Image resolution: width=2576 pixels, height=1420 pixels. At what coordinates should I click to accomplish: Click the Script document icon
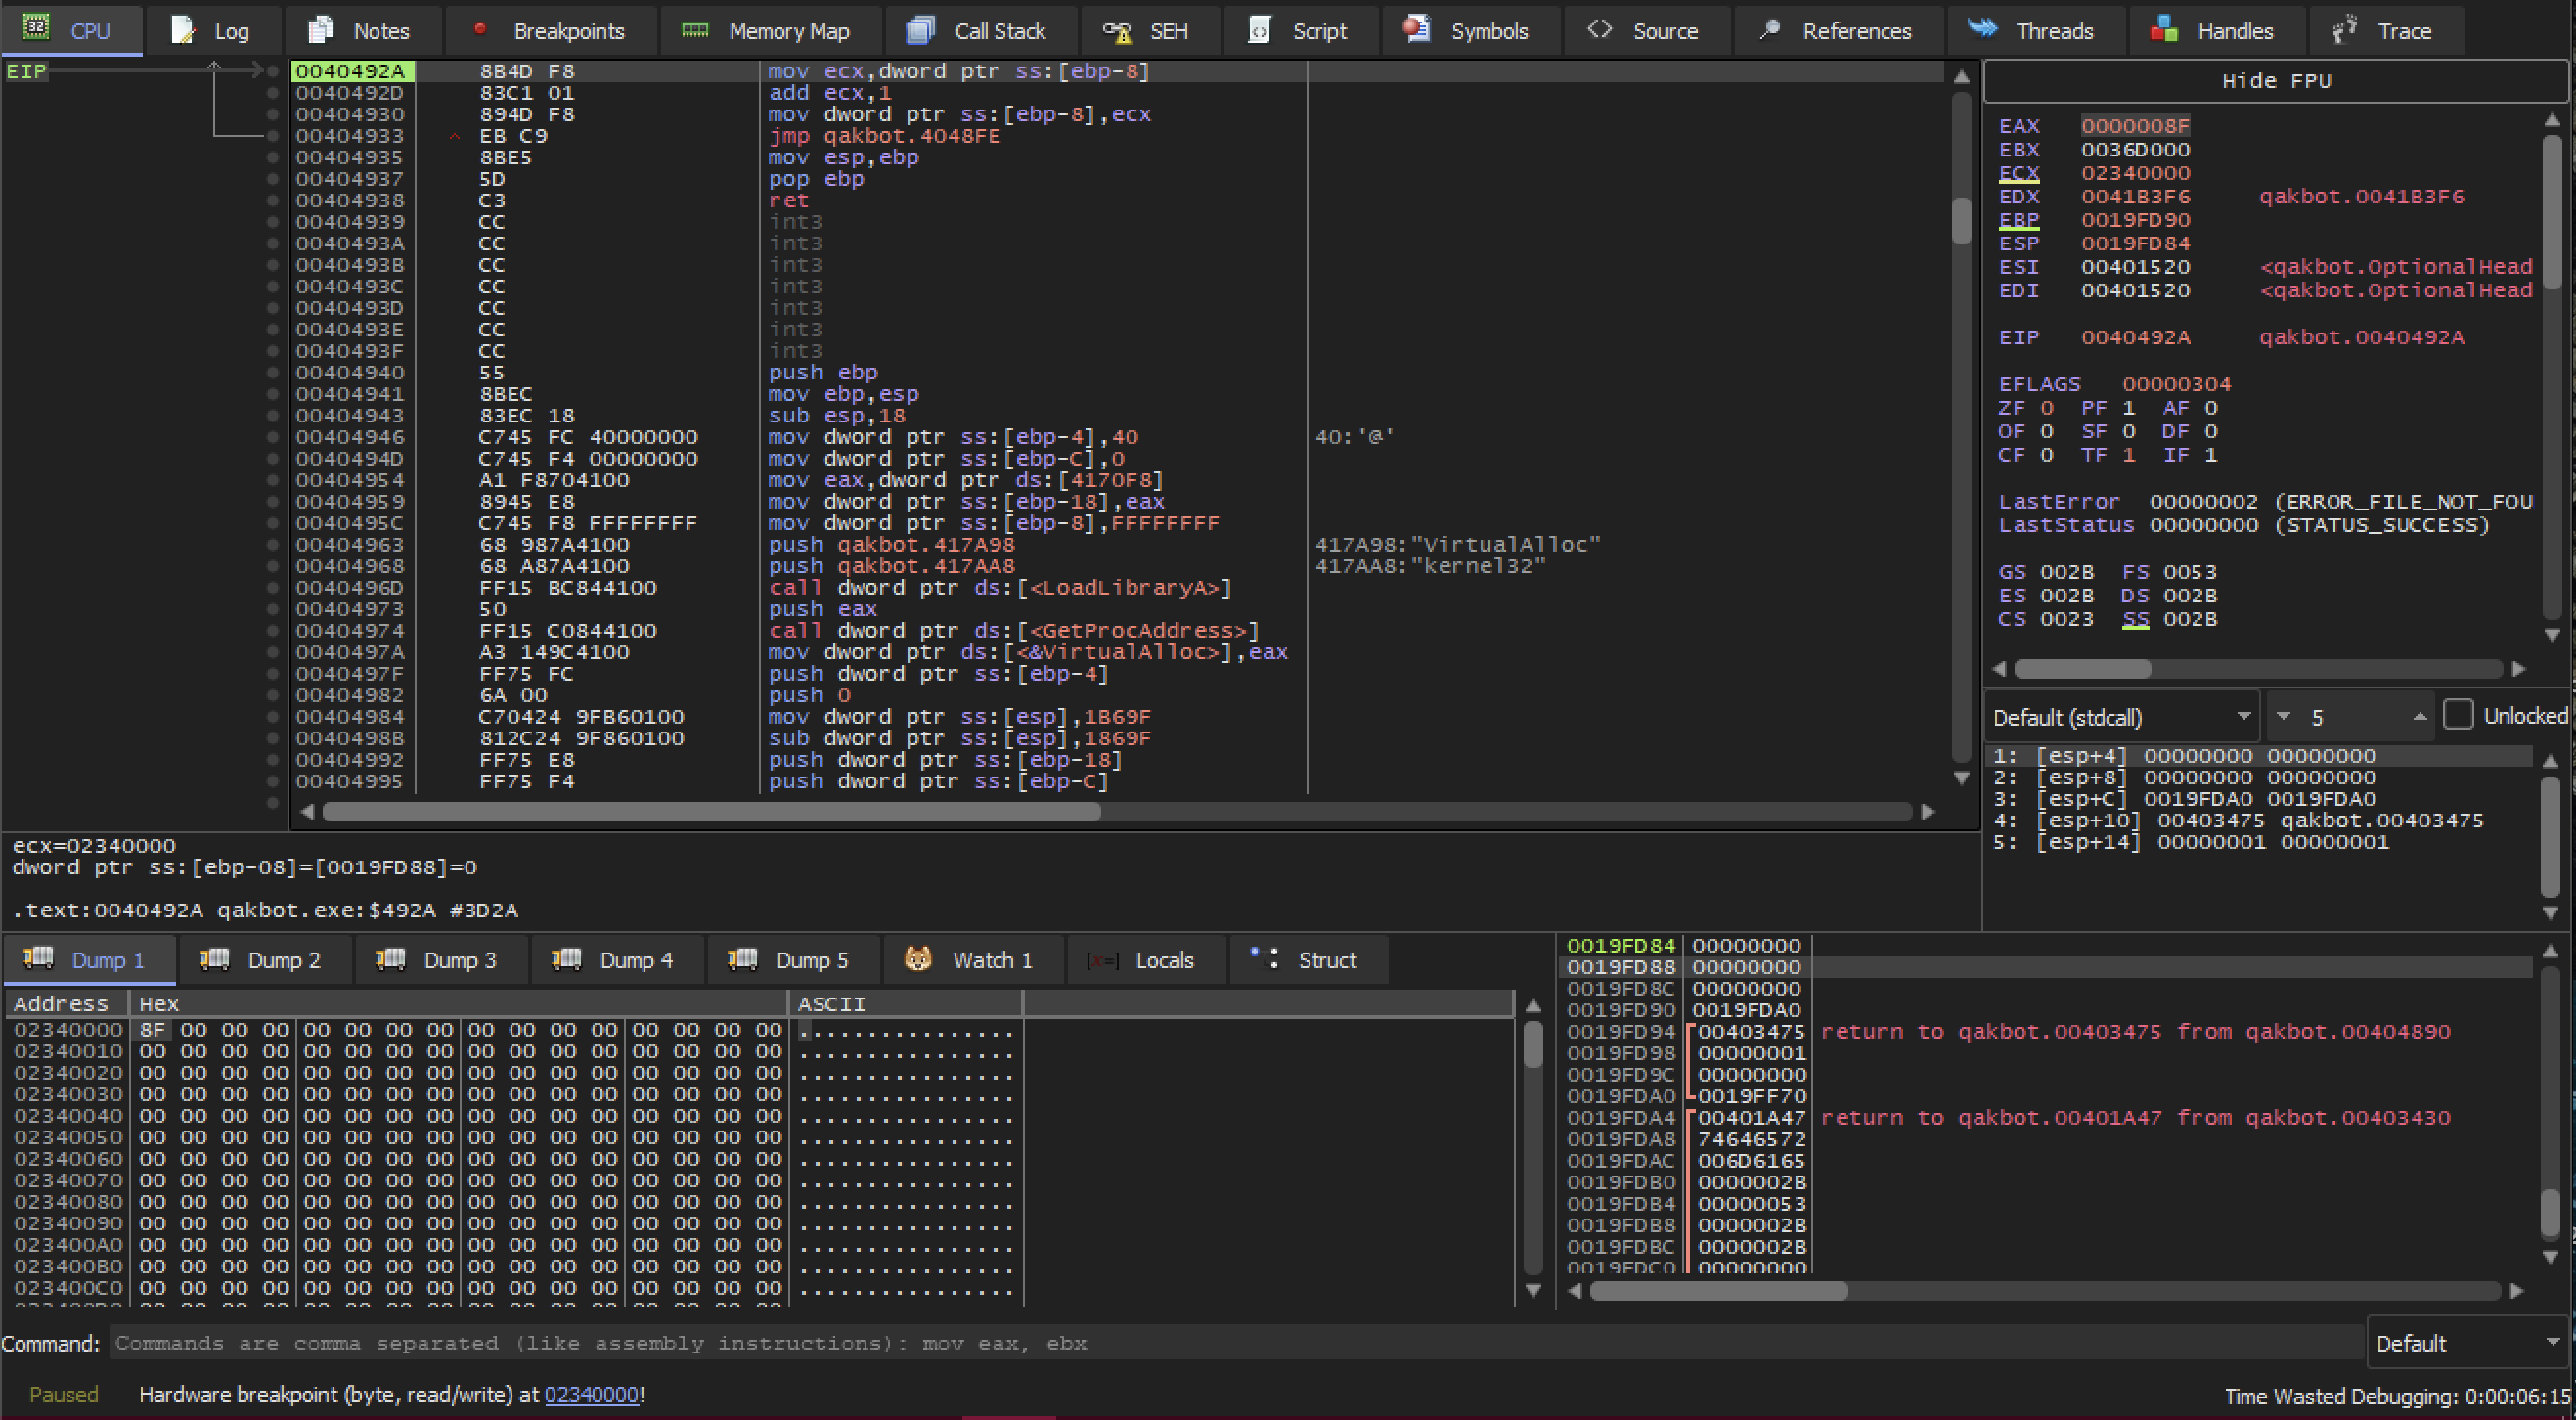(1260, 30)
